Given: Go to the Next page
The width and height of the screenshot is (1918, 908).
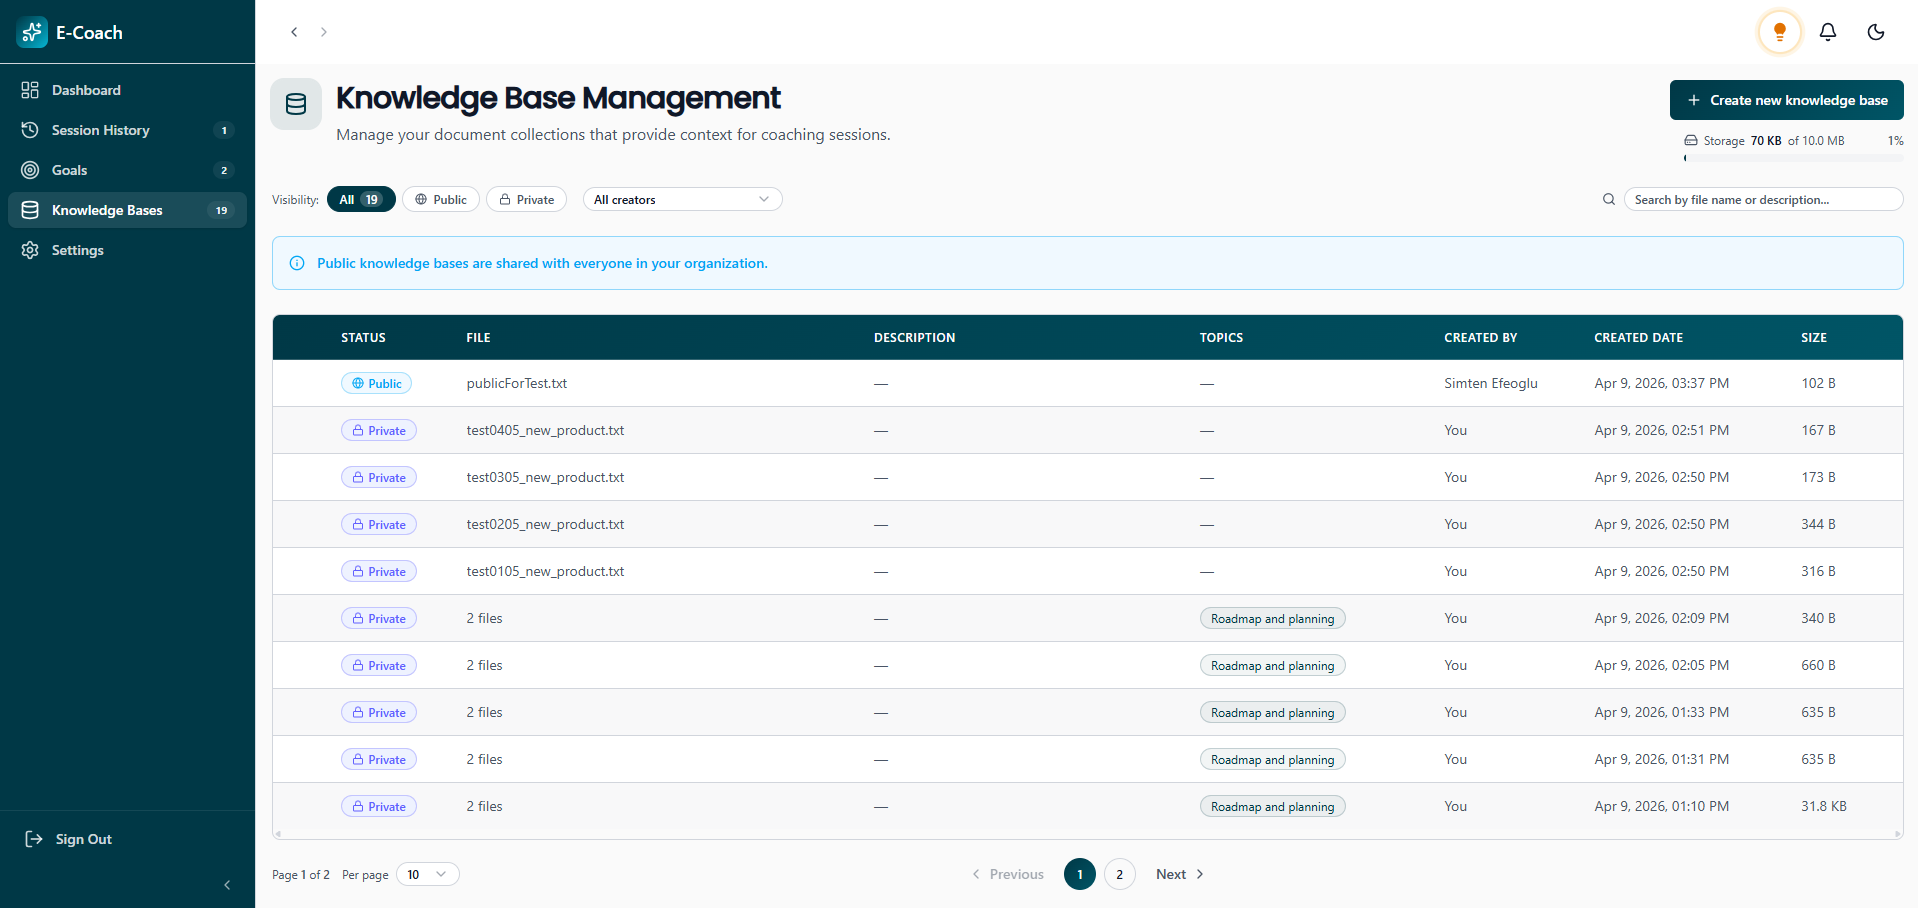Looking at the screenshot, I should click(x=1180, y=874).
